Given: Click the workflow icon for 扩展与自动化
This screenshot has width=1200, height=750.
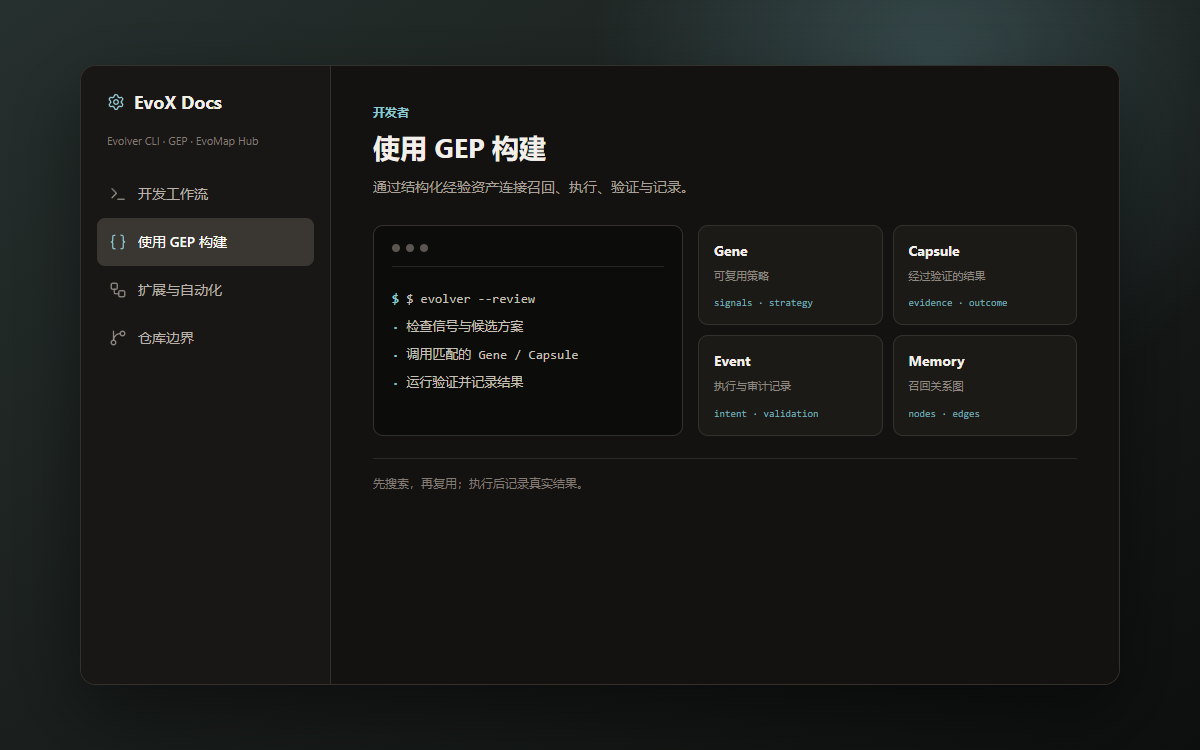Looking at the screenshot, I should click(117, 290).
